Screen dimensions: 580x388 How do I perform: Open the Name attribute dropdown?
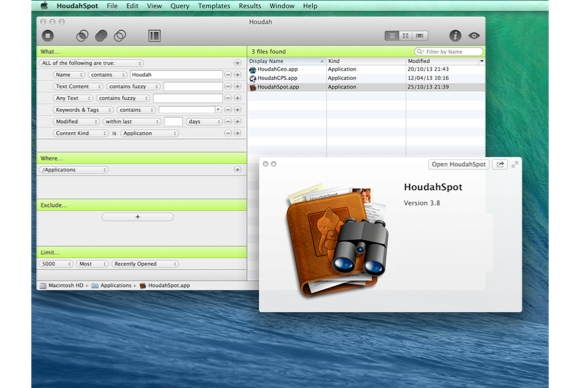click(x=69, y=75)
